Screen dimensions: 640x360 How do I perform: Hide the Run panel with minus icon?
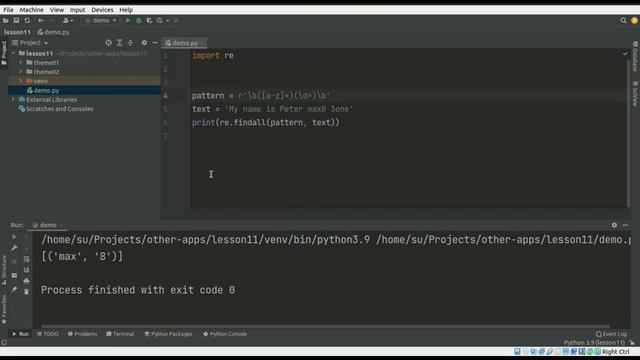click(625, 225)
